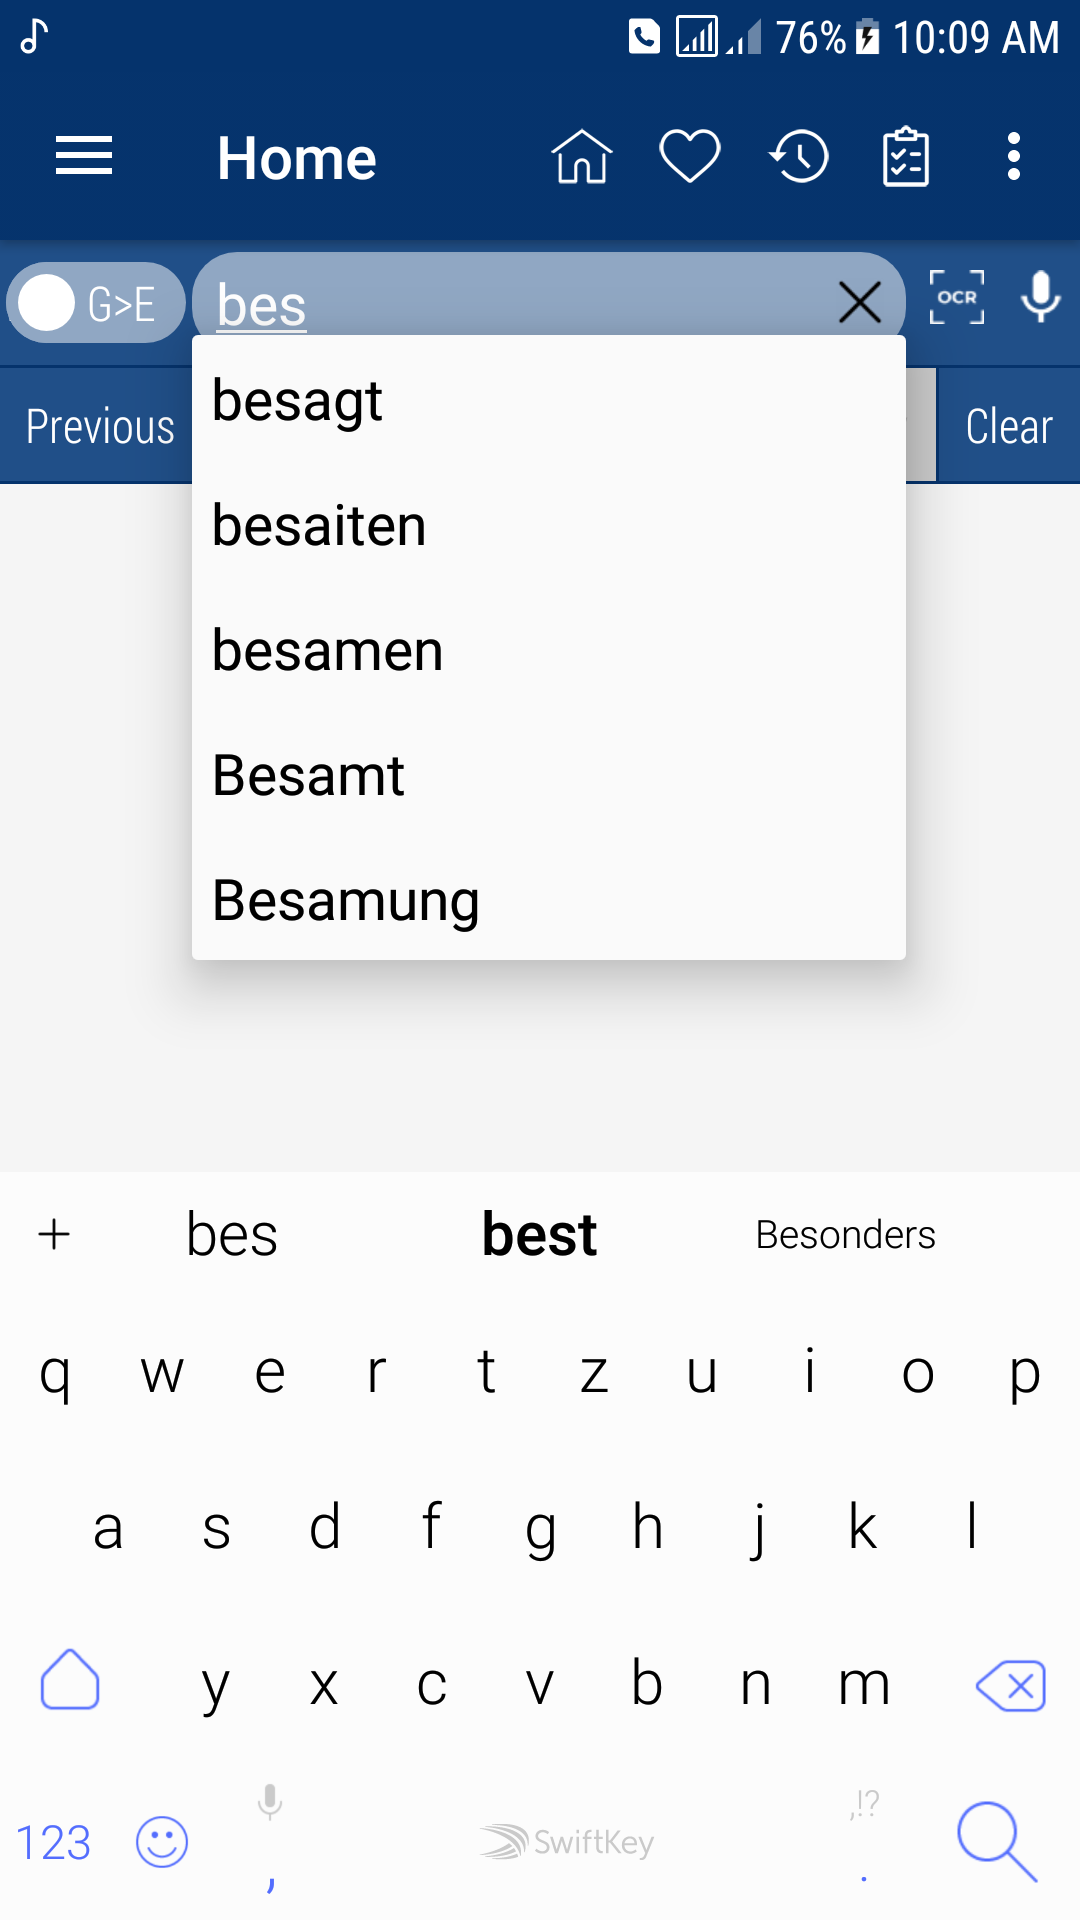Open the three-dot overflow menu
The width and height of the screenshot is (1080, 1920).
(1014, 157)
